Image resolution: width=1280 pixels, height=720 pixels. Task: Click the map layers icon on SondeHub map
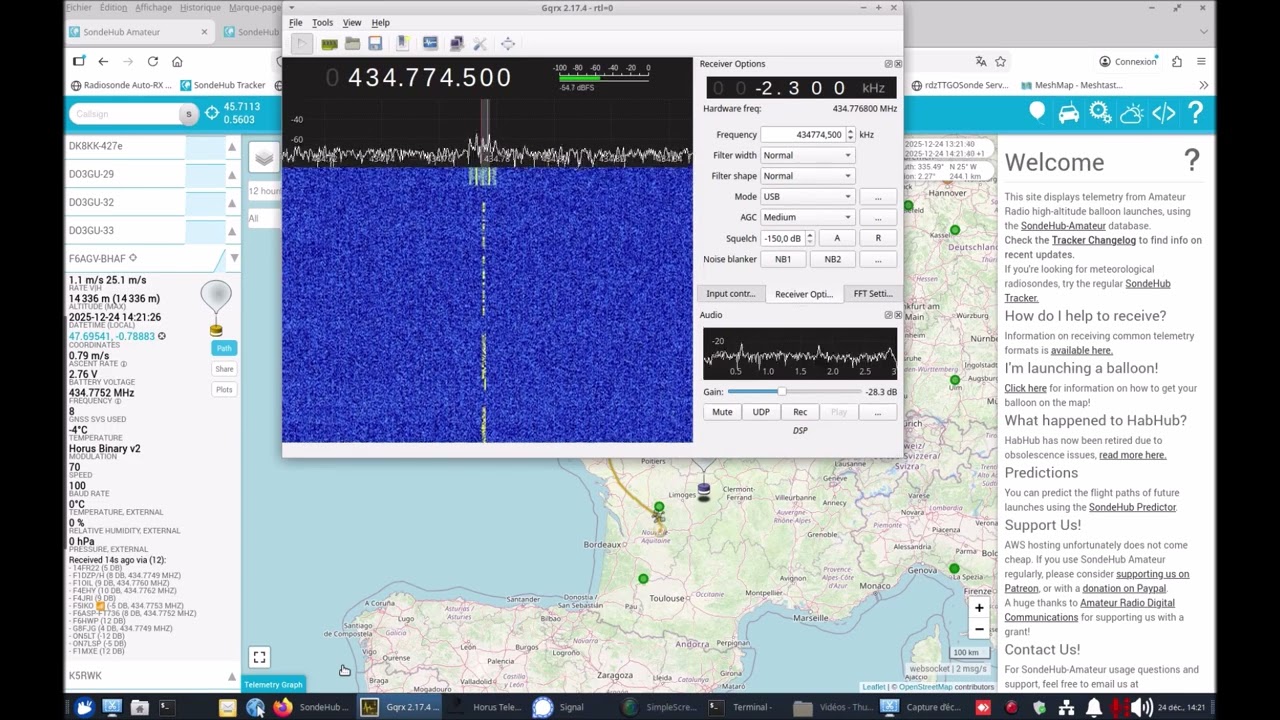coord(264,158)
